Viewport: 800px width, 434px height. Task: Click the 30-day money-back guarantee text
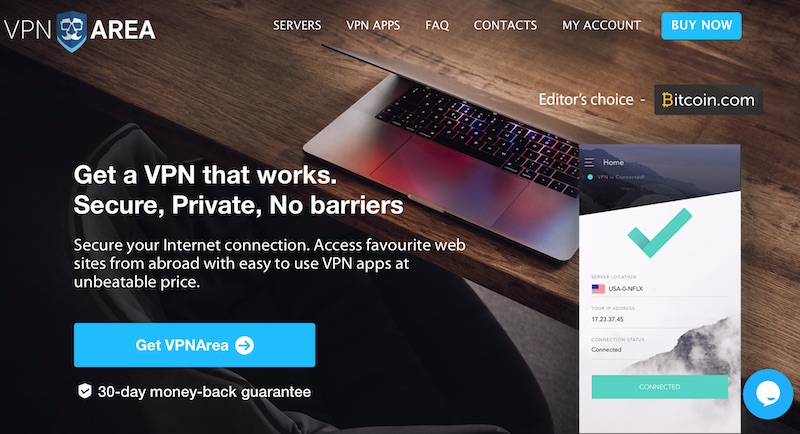click(x=204, y=392)
